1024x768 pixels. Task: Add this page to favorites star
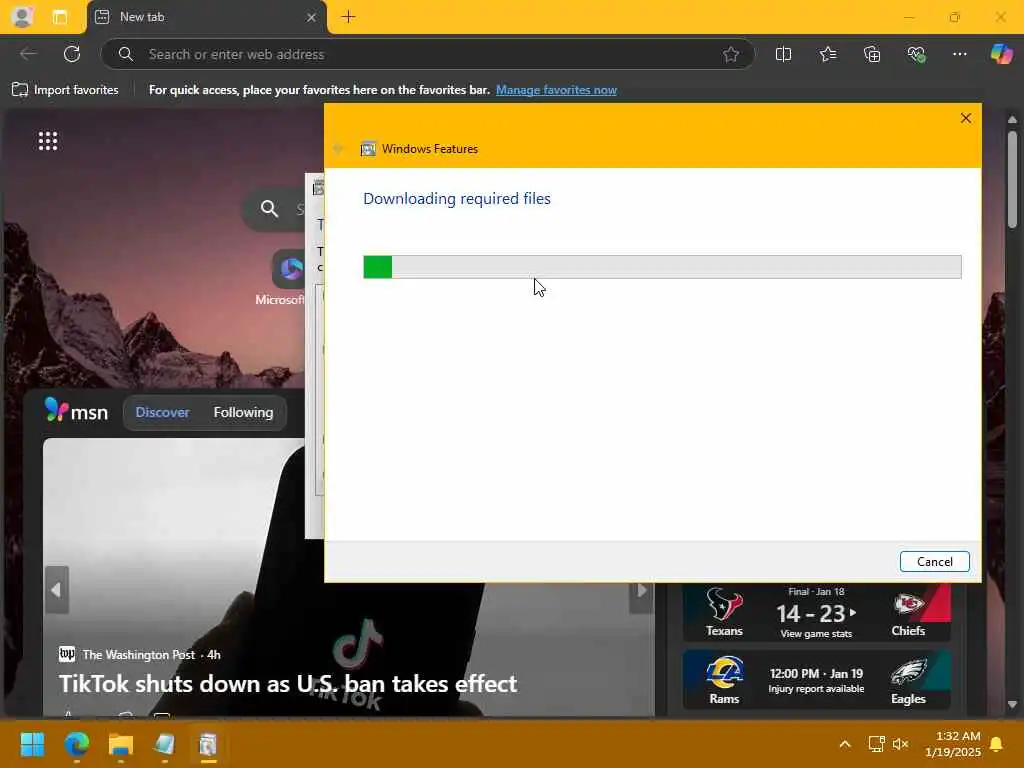(731, 54)
